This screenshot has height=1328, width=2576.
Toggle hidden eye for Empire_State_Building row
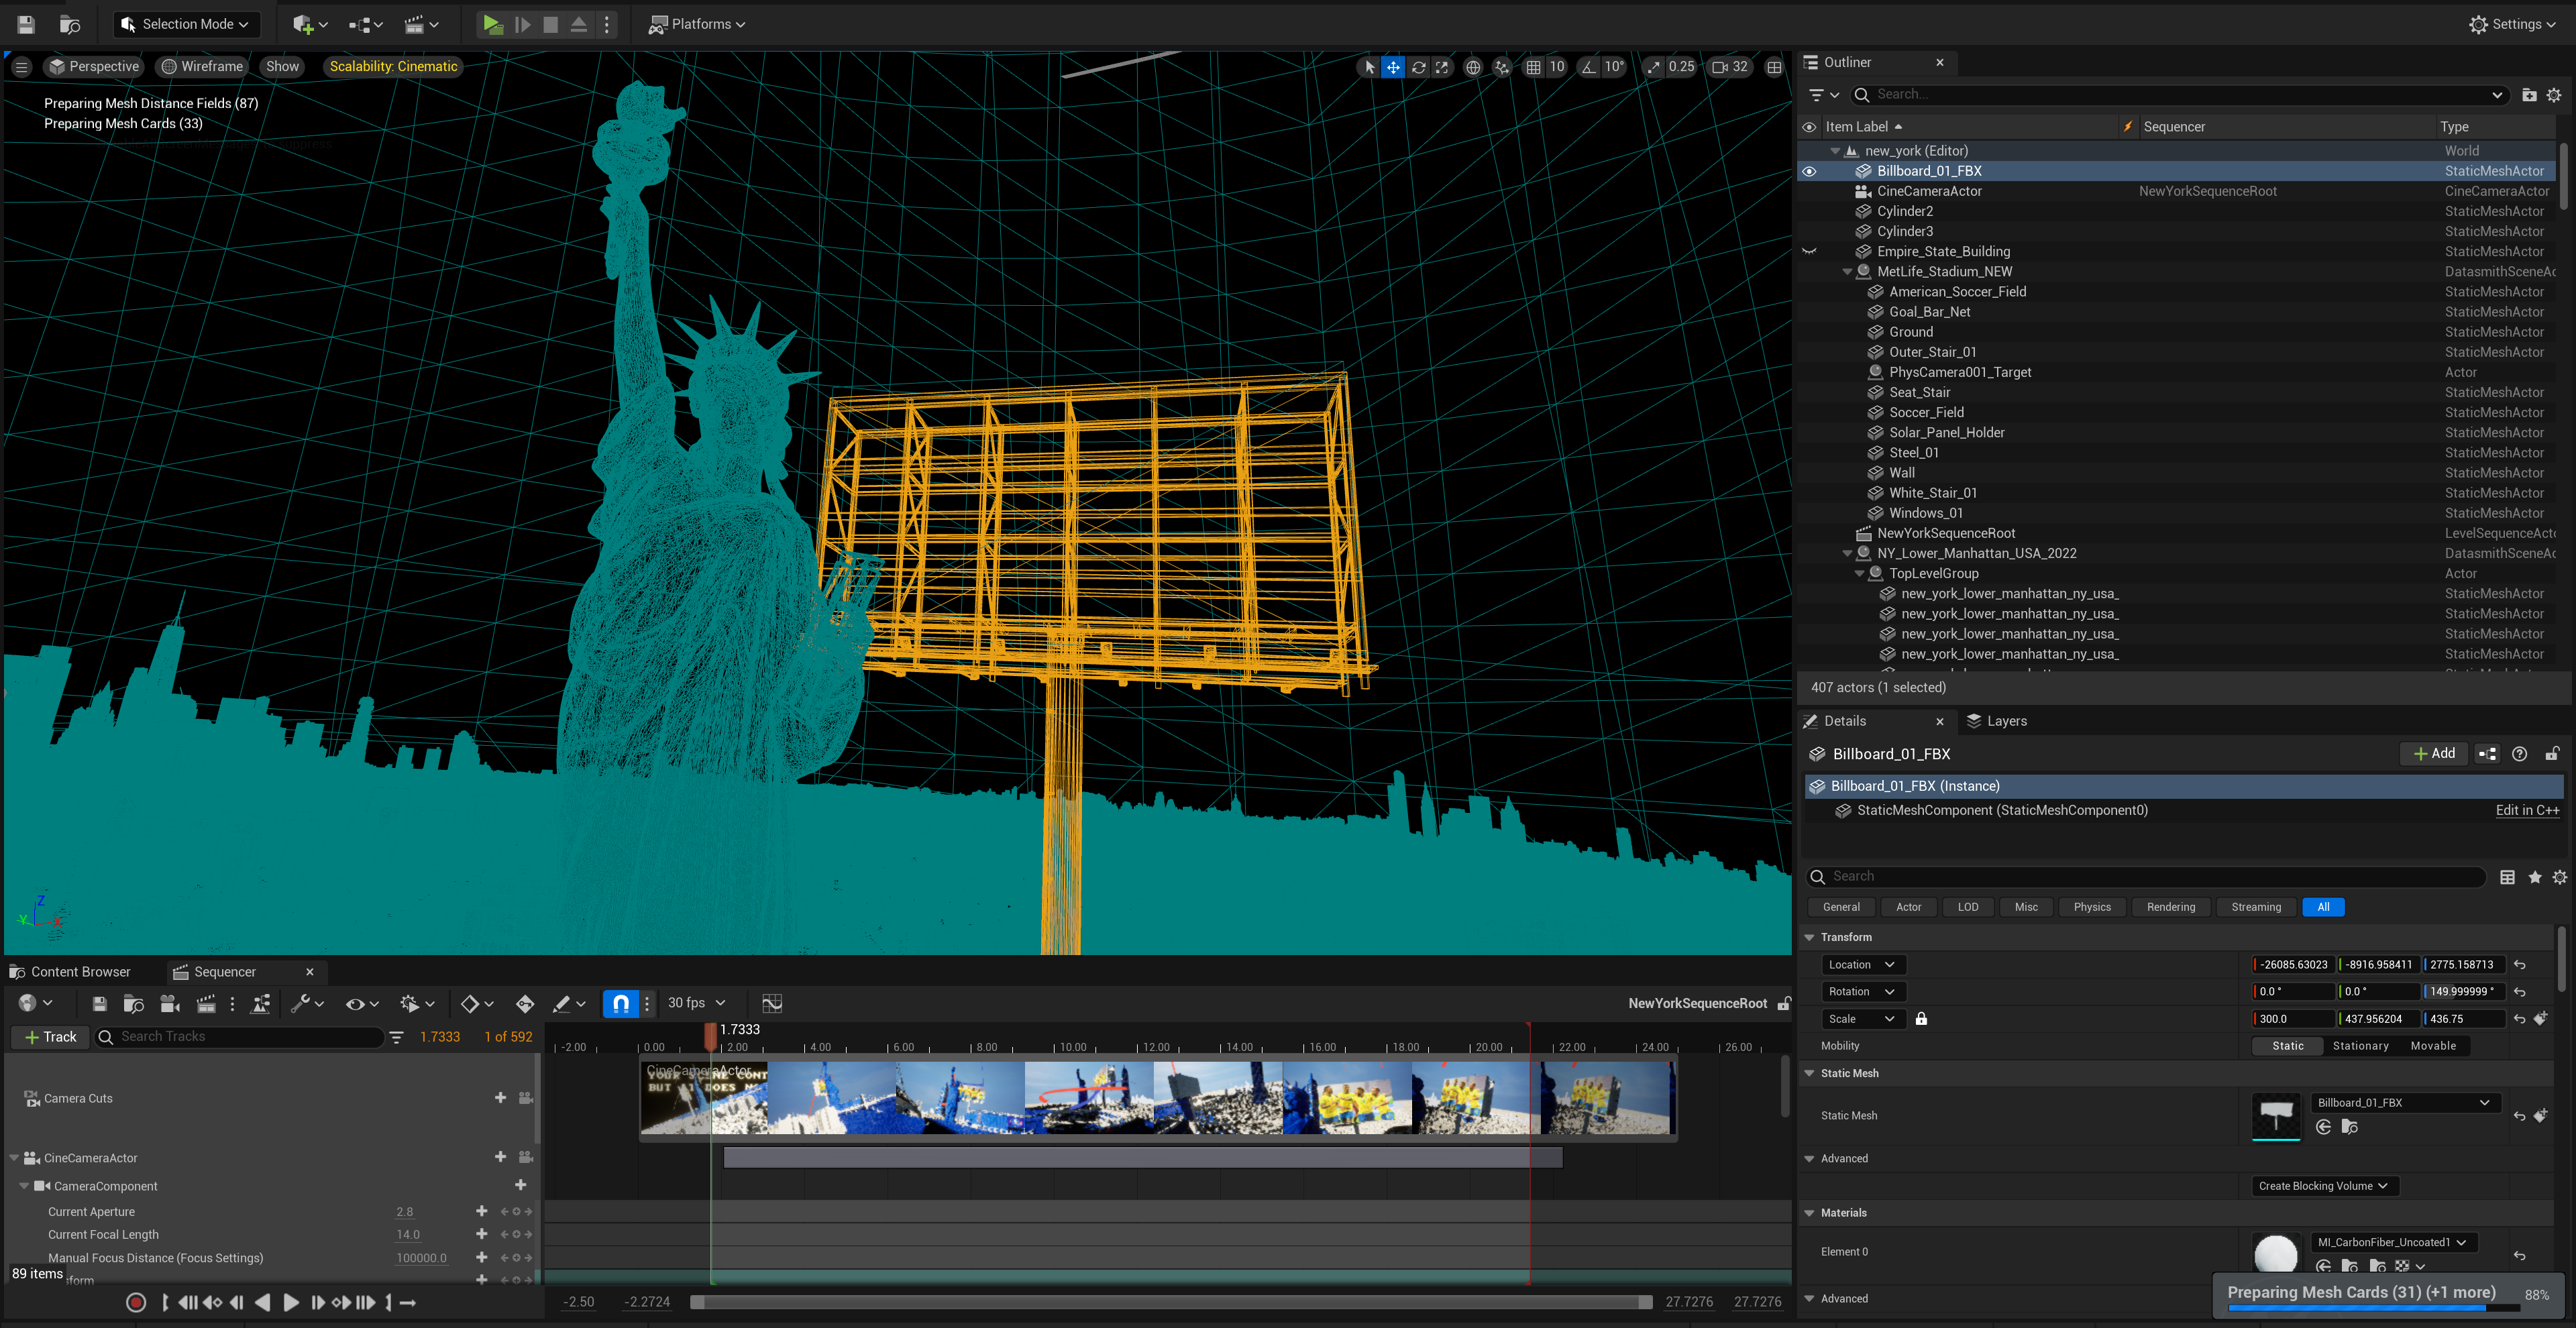point(1809,252)
